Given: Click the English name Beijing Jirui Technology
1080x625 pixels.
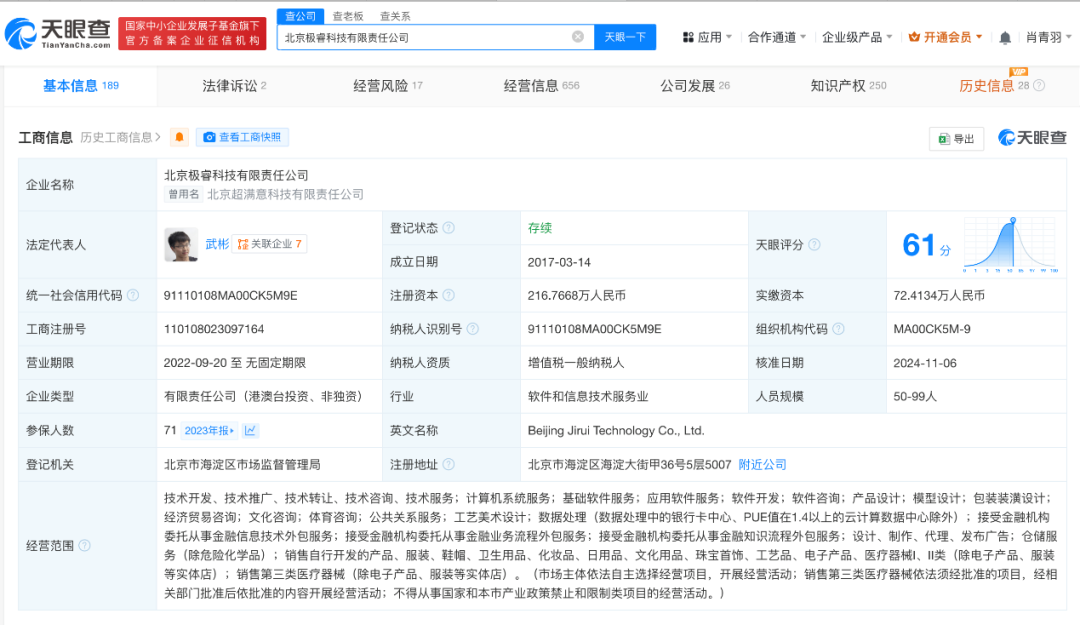Looking at the screenshot, I should click(x=616, y=431).
